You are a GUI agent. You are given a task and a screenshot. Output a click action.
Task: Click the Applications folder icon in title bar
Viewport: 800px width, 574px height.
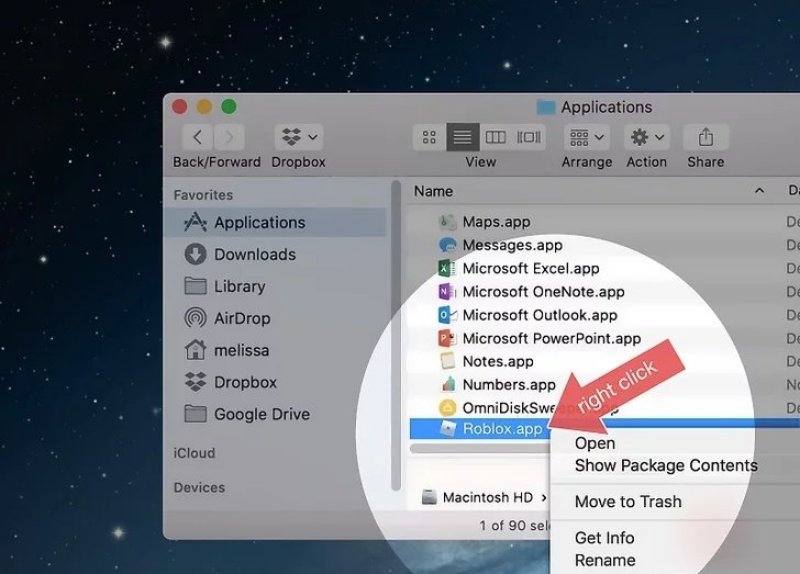545,107
